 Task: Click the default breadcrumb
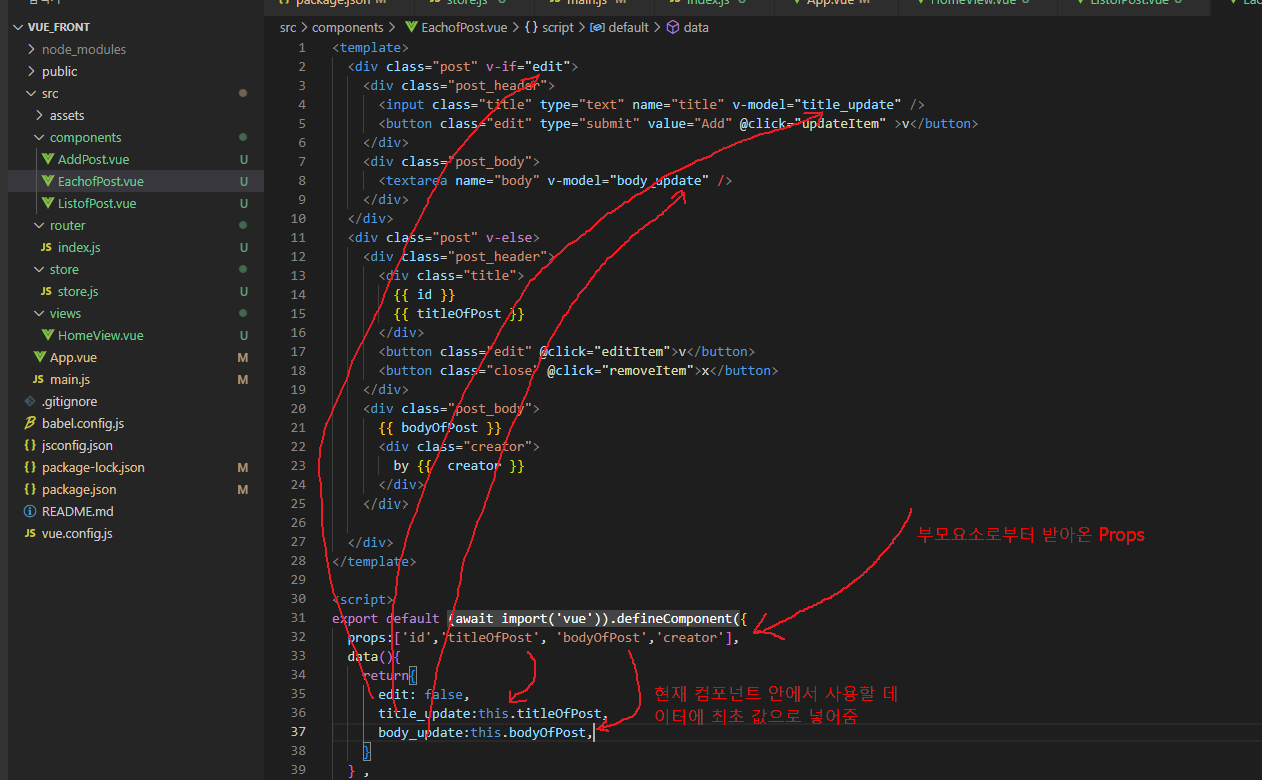tap(628, 27)
